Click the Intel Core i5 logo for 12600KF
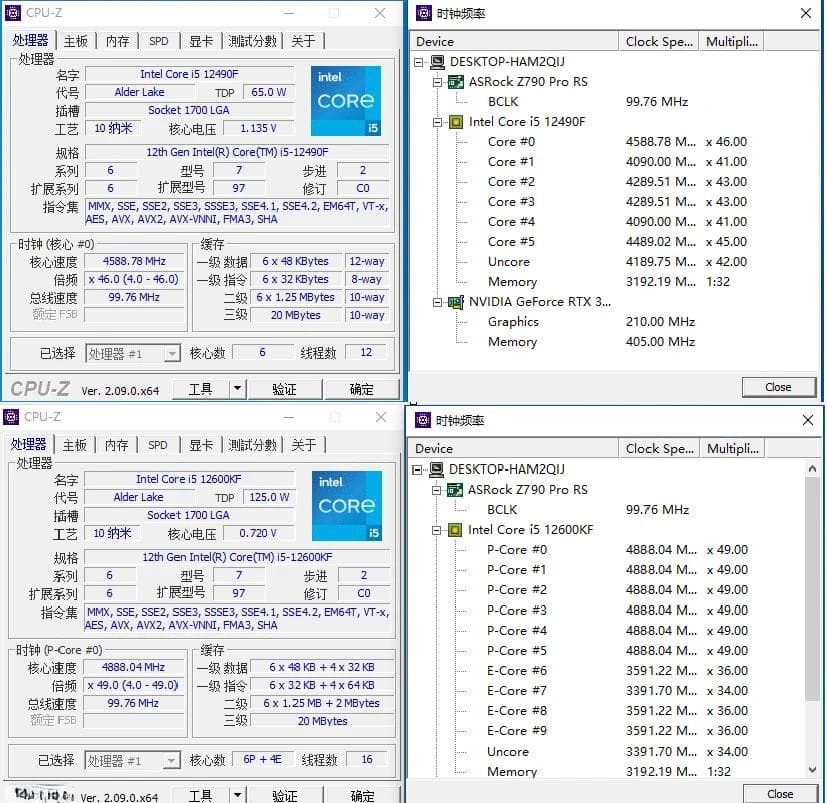827x803 pixels. [347, 506]
